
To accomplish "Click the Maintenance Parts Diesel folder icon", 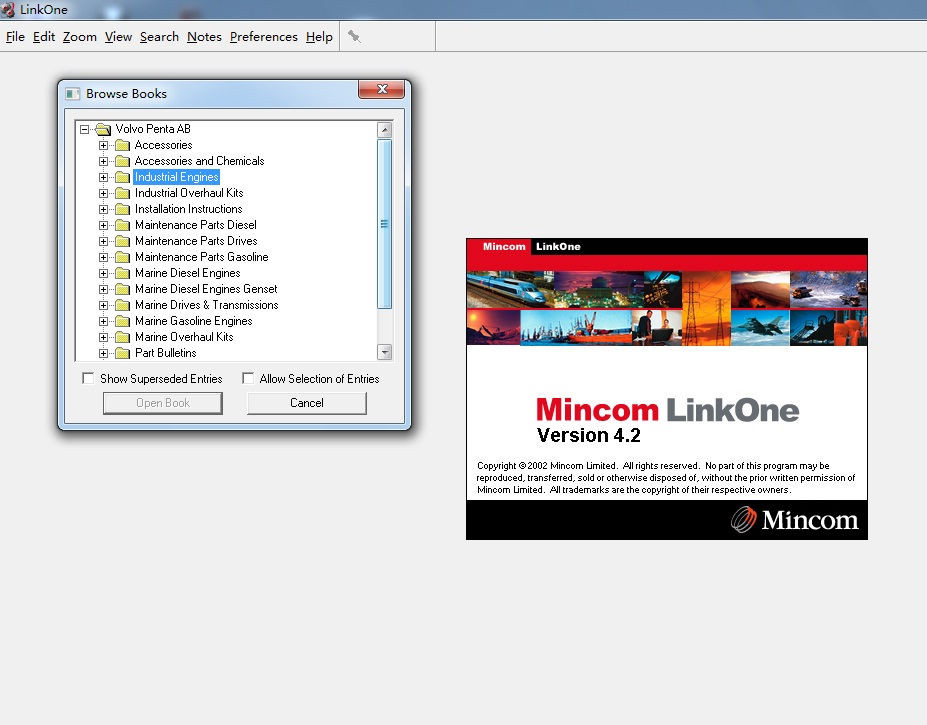I will click(122, 225).
